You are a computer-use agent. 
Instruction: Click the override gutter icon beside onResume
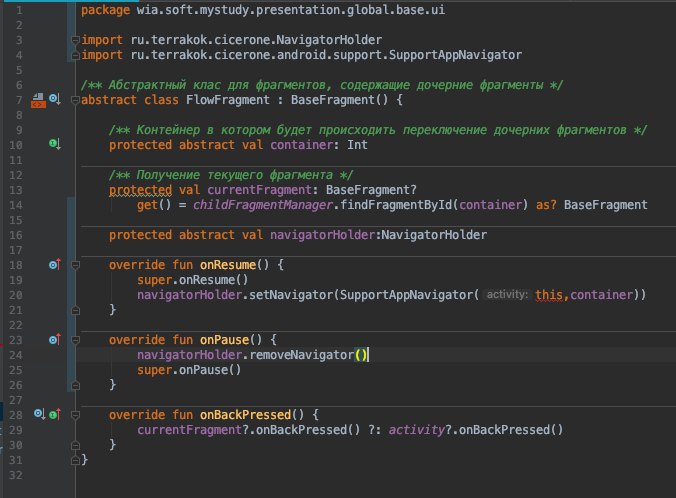tap(55, 264)
